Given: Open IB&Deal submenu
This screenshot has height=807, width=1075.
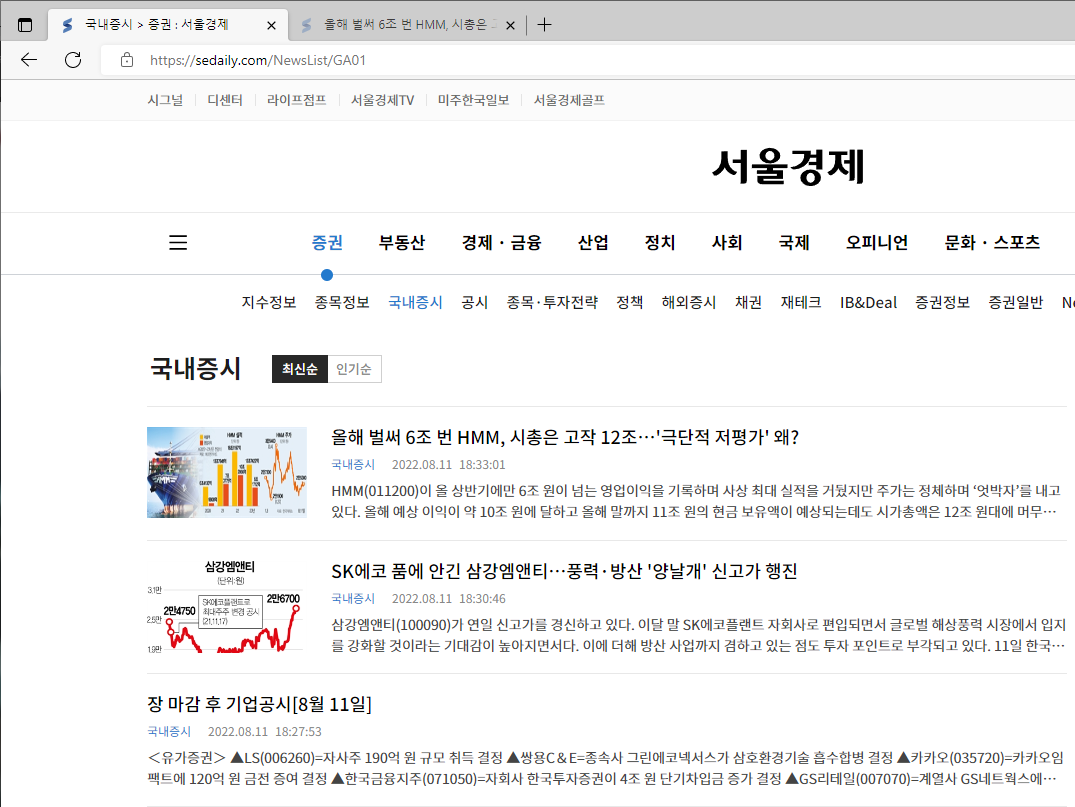Looking at the screenshot, I should 869,302.
